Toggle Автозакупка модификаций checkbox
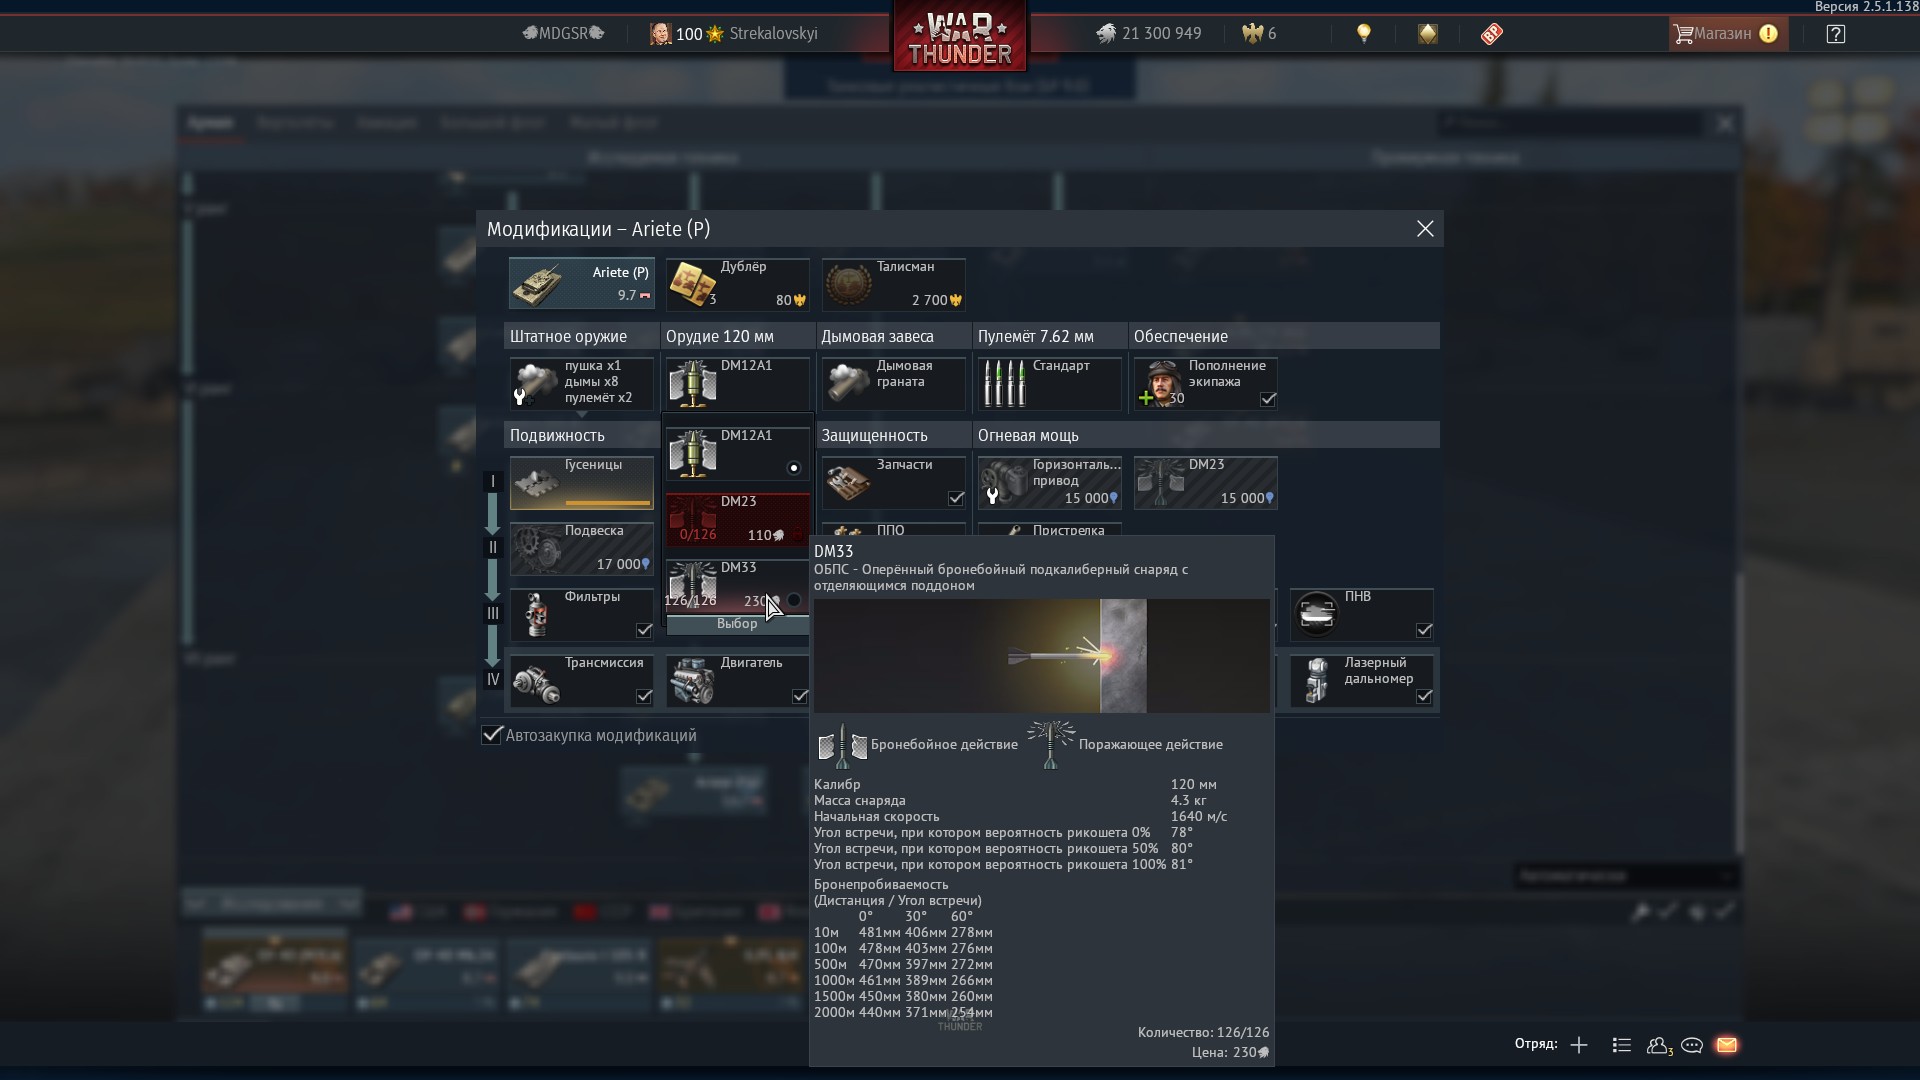The image size is (1920, 1080). click(x=491, y=735)
